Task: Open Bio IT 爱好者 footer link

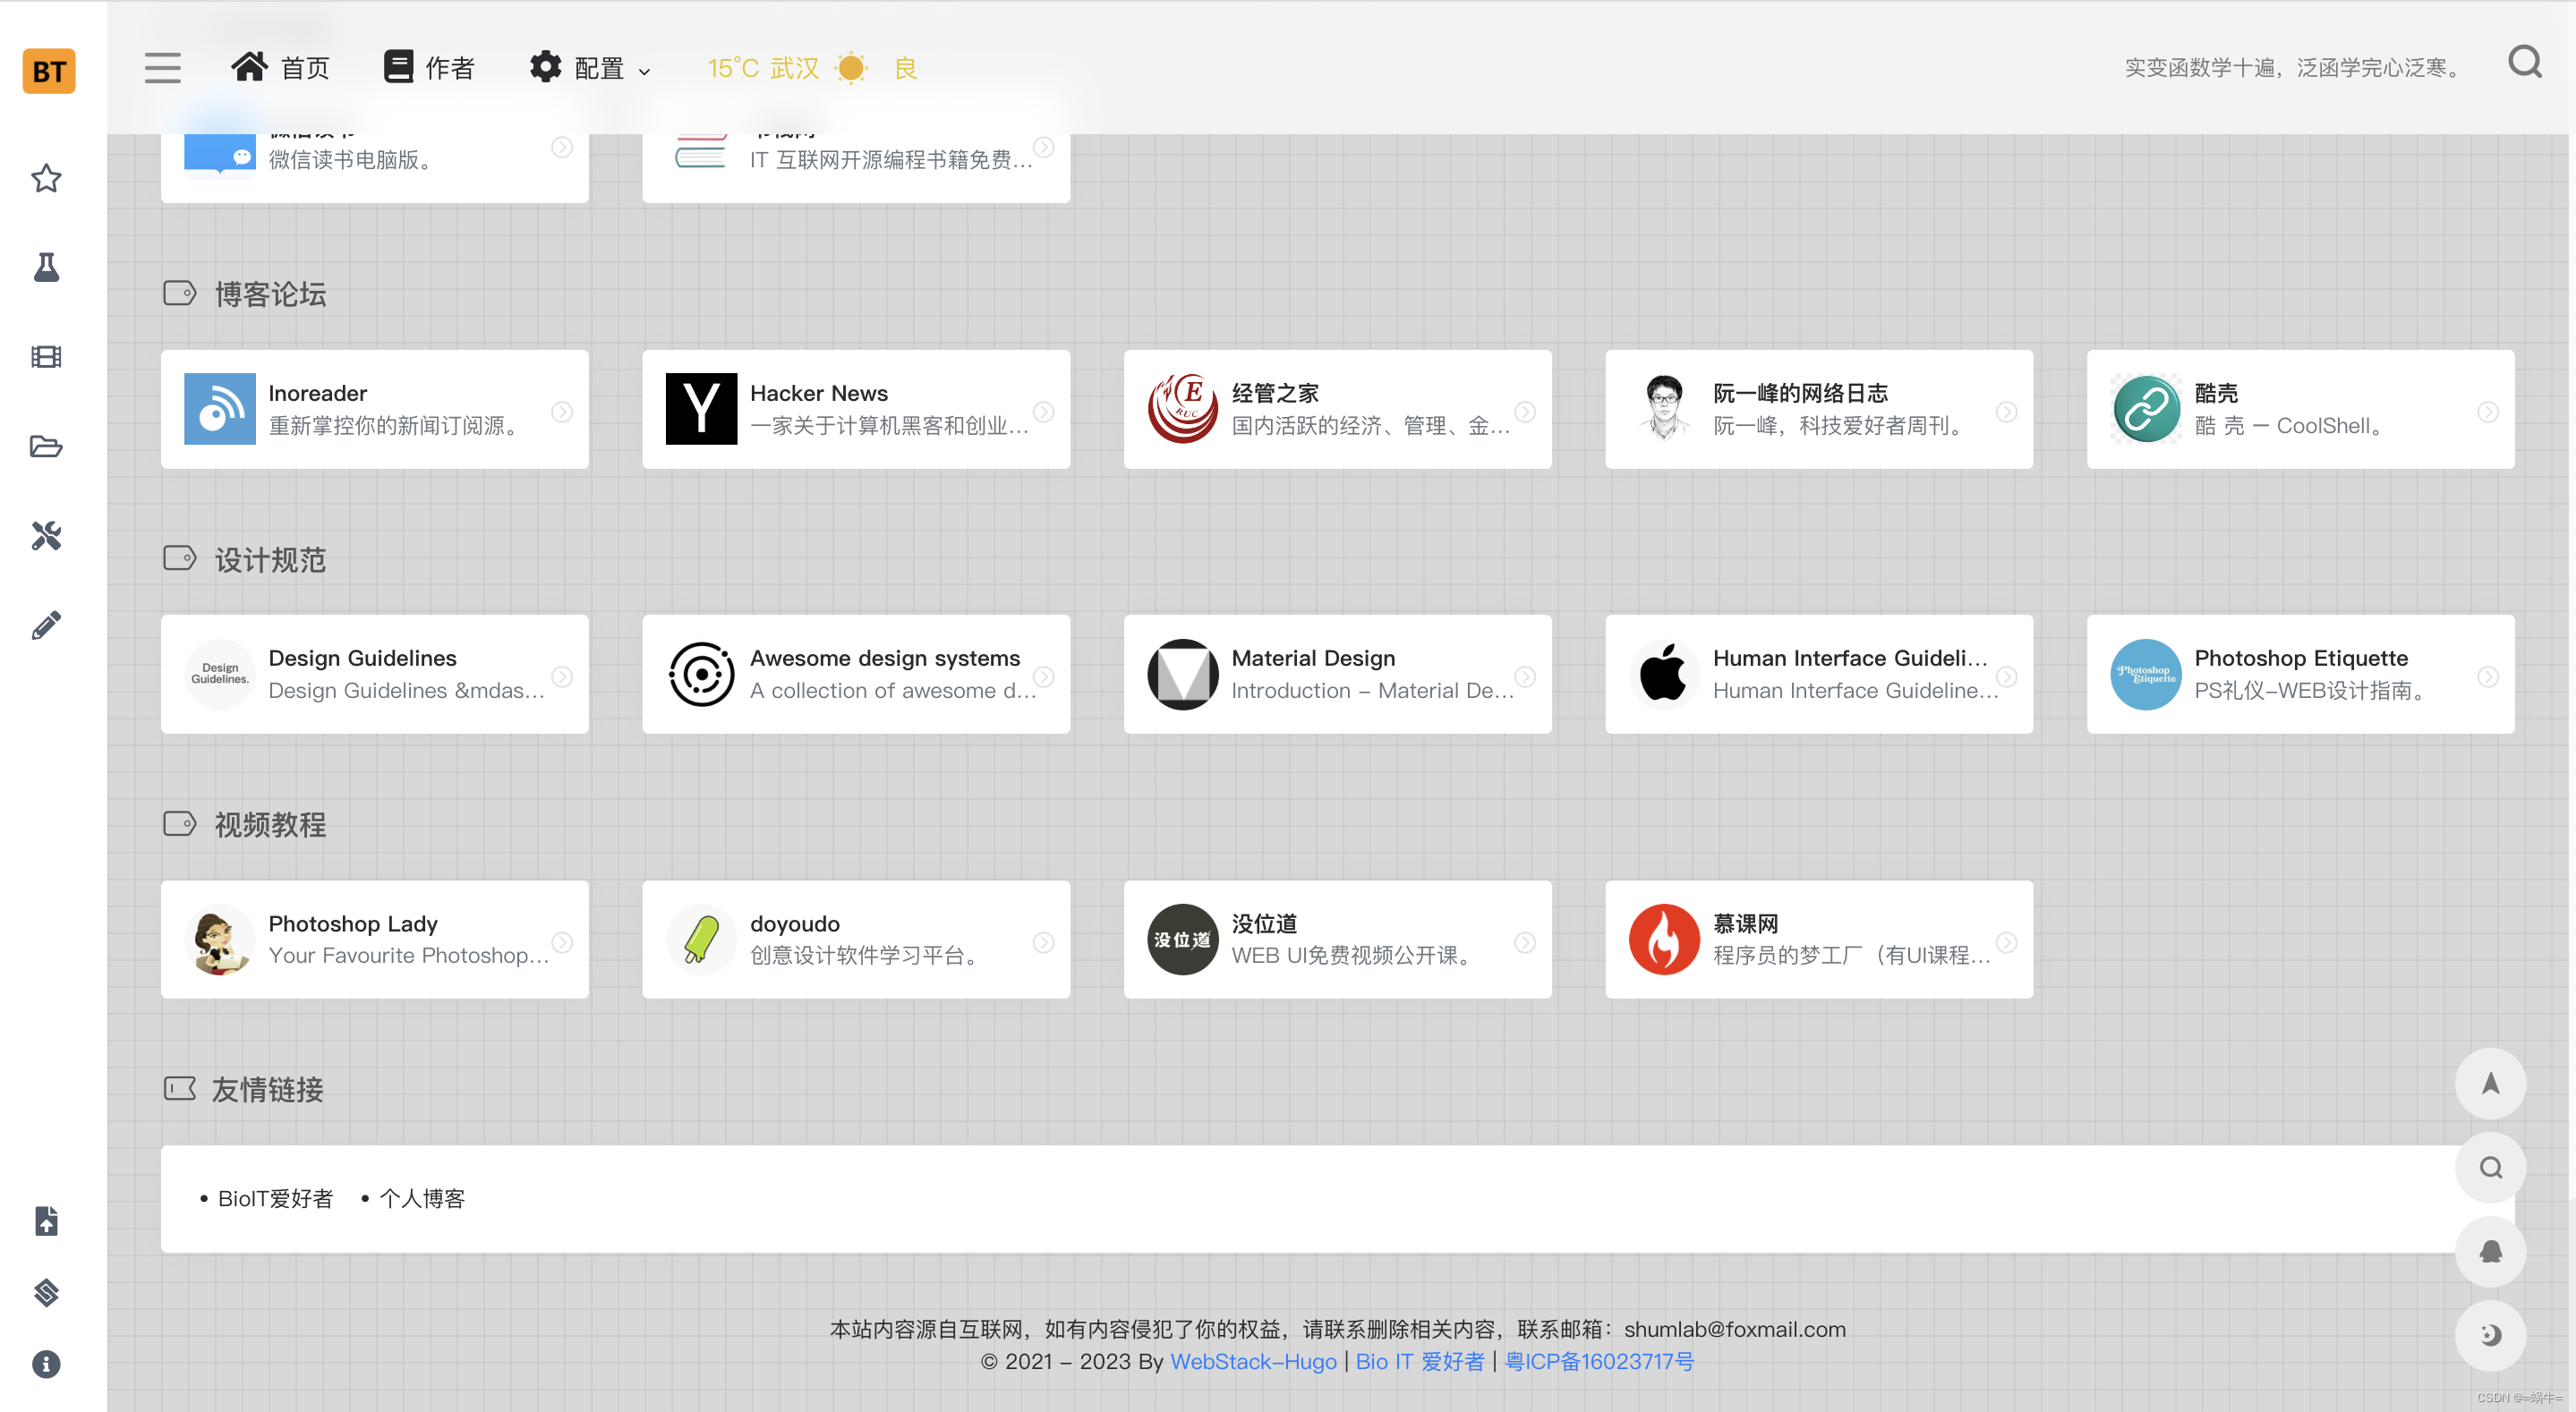Action: tap(1420, 1361)
